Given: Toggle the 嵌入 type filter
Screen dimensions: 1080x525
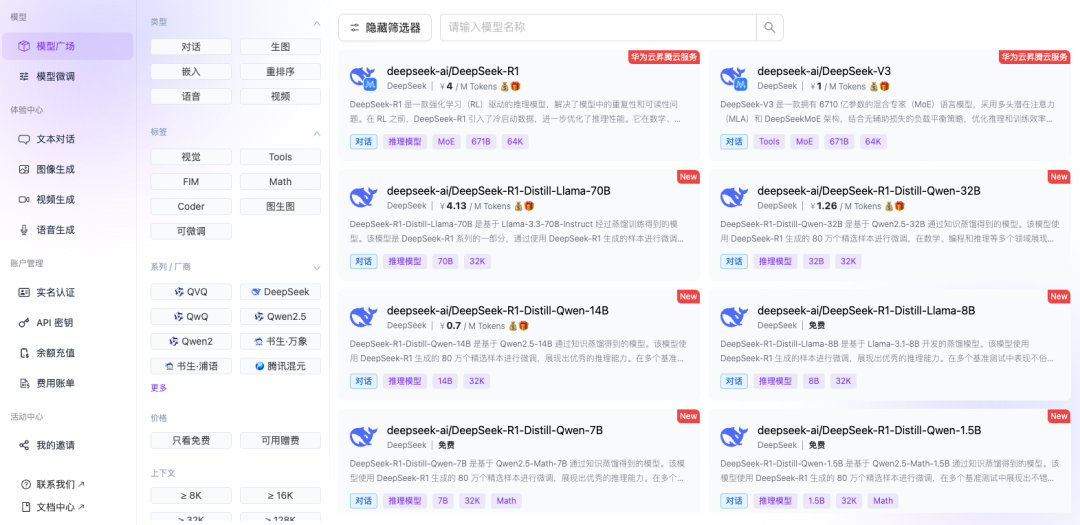Looking at the screenshot, I should (191, 72).
